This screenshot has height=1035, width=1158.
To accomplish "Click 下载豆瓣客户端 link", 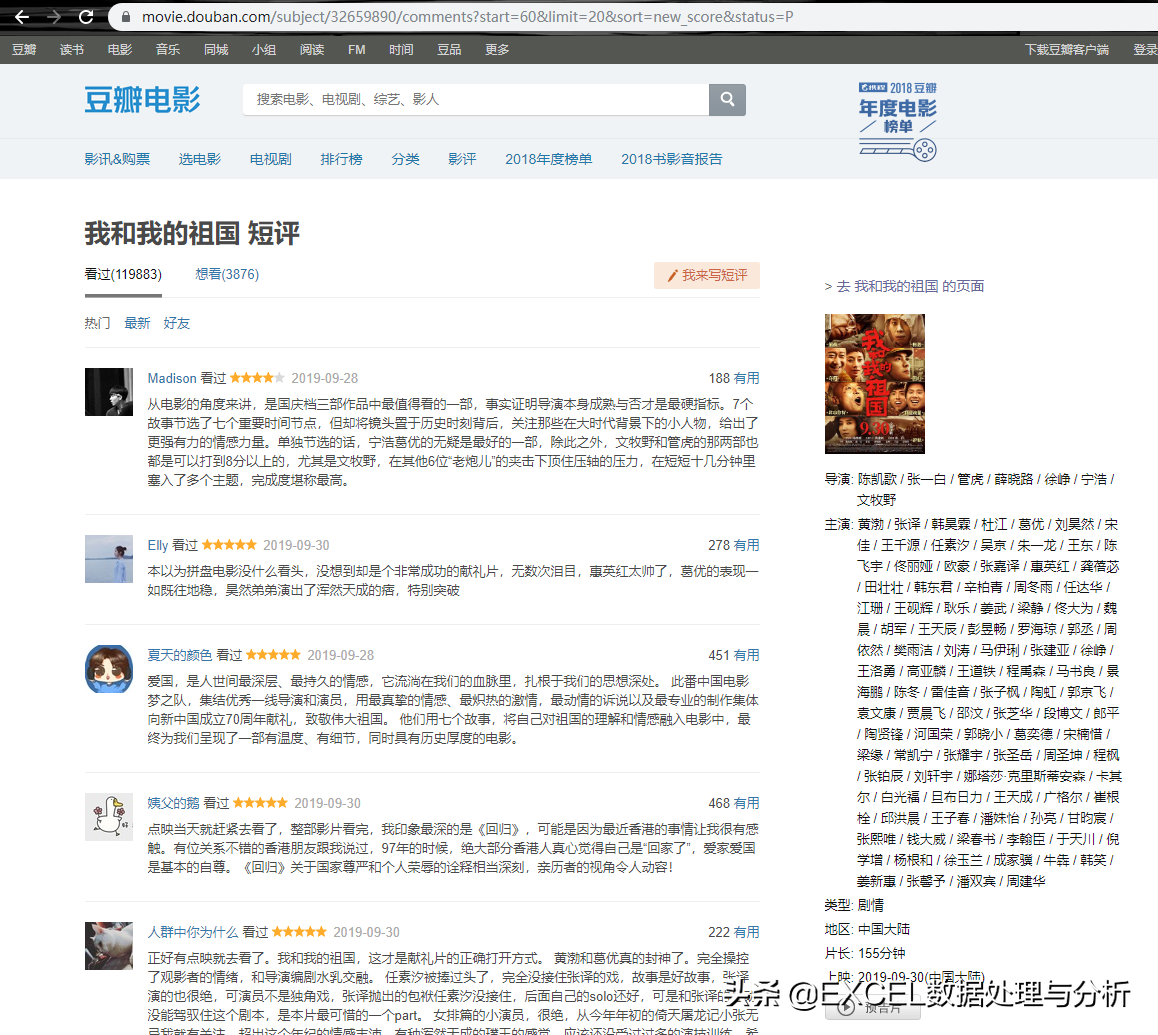I will (1066, 49).
